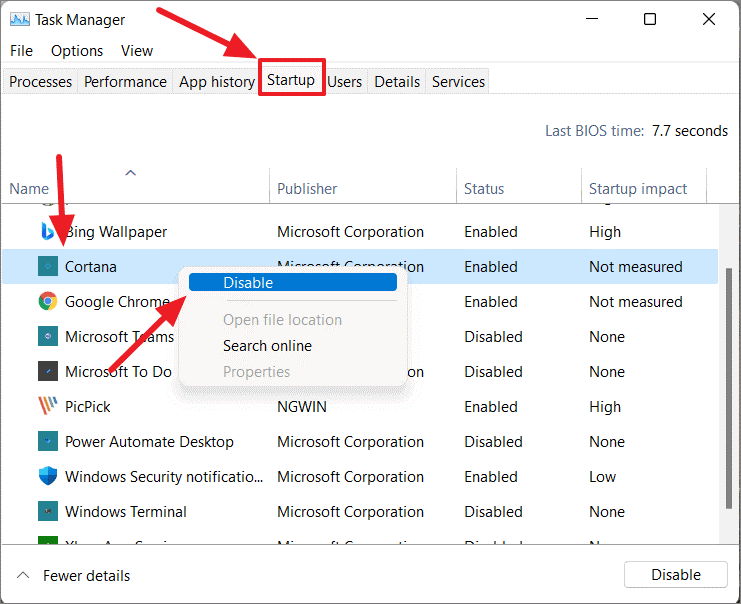Collapse view with Fewer details chevron

[23, 575]
